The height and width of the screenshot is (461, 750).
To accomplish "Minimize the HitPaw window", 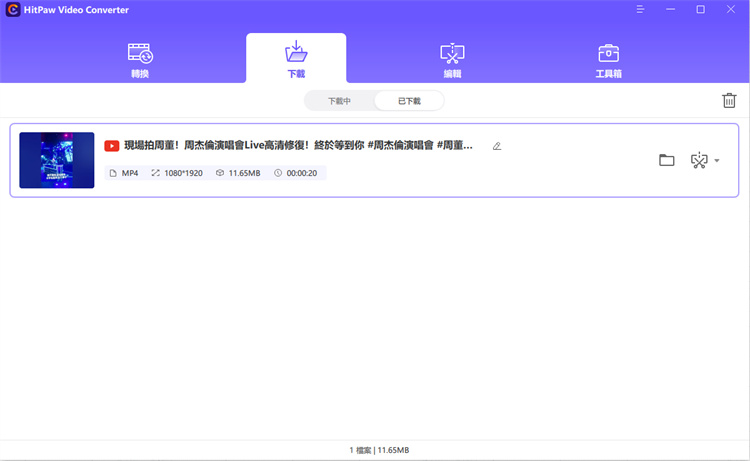I will click(x=671, y=10).
